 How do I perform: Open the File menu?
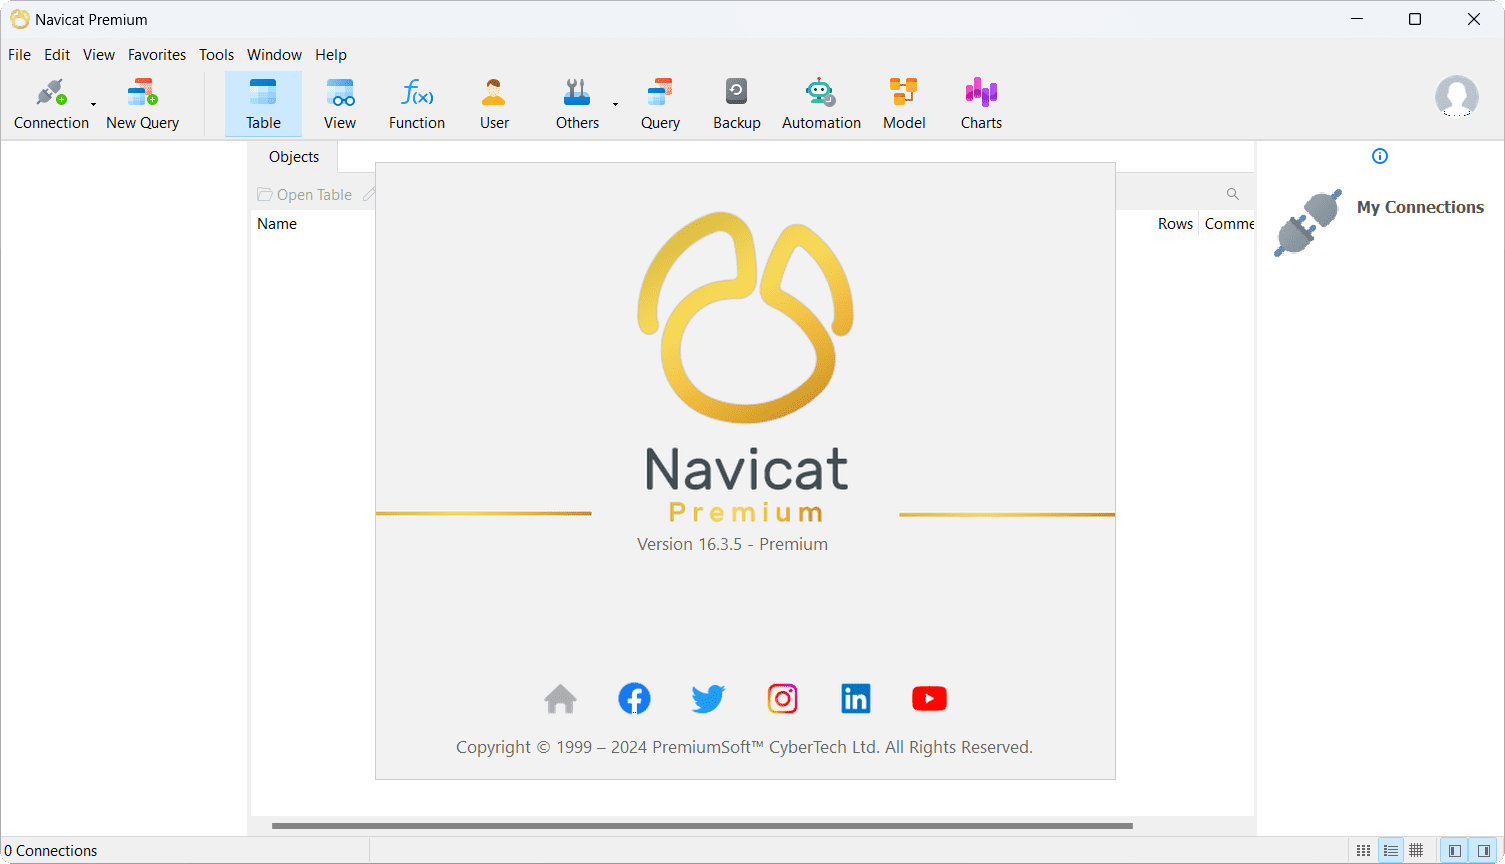pyautogui.click(x=19, y=55)
